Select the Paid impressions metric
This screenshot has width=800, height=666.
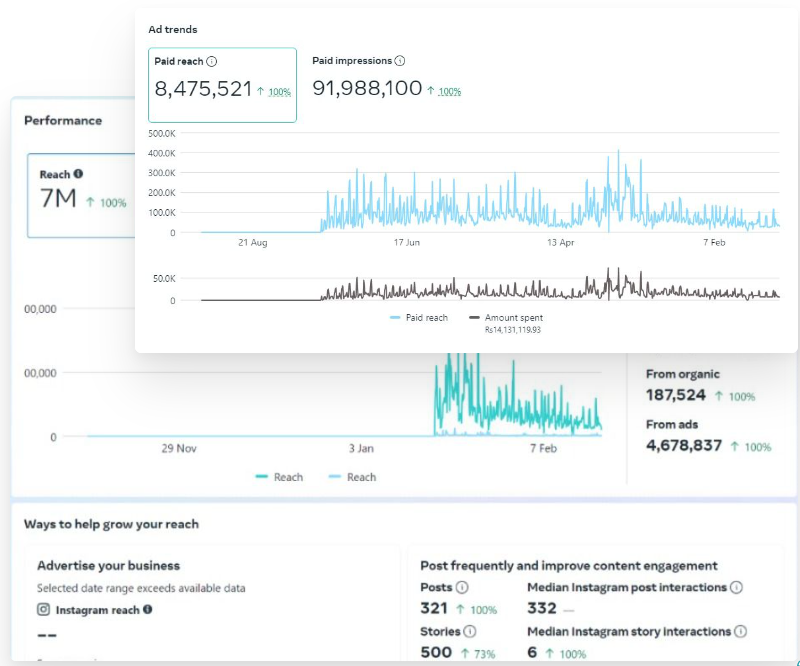(x=386, y=78)
